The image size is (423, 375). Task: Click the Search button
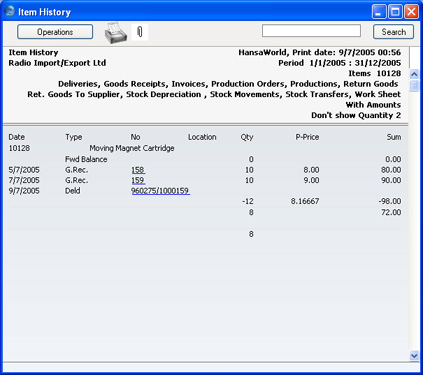(x=393, y=32)
